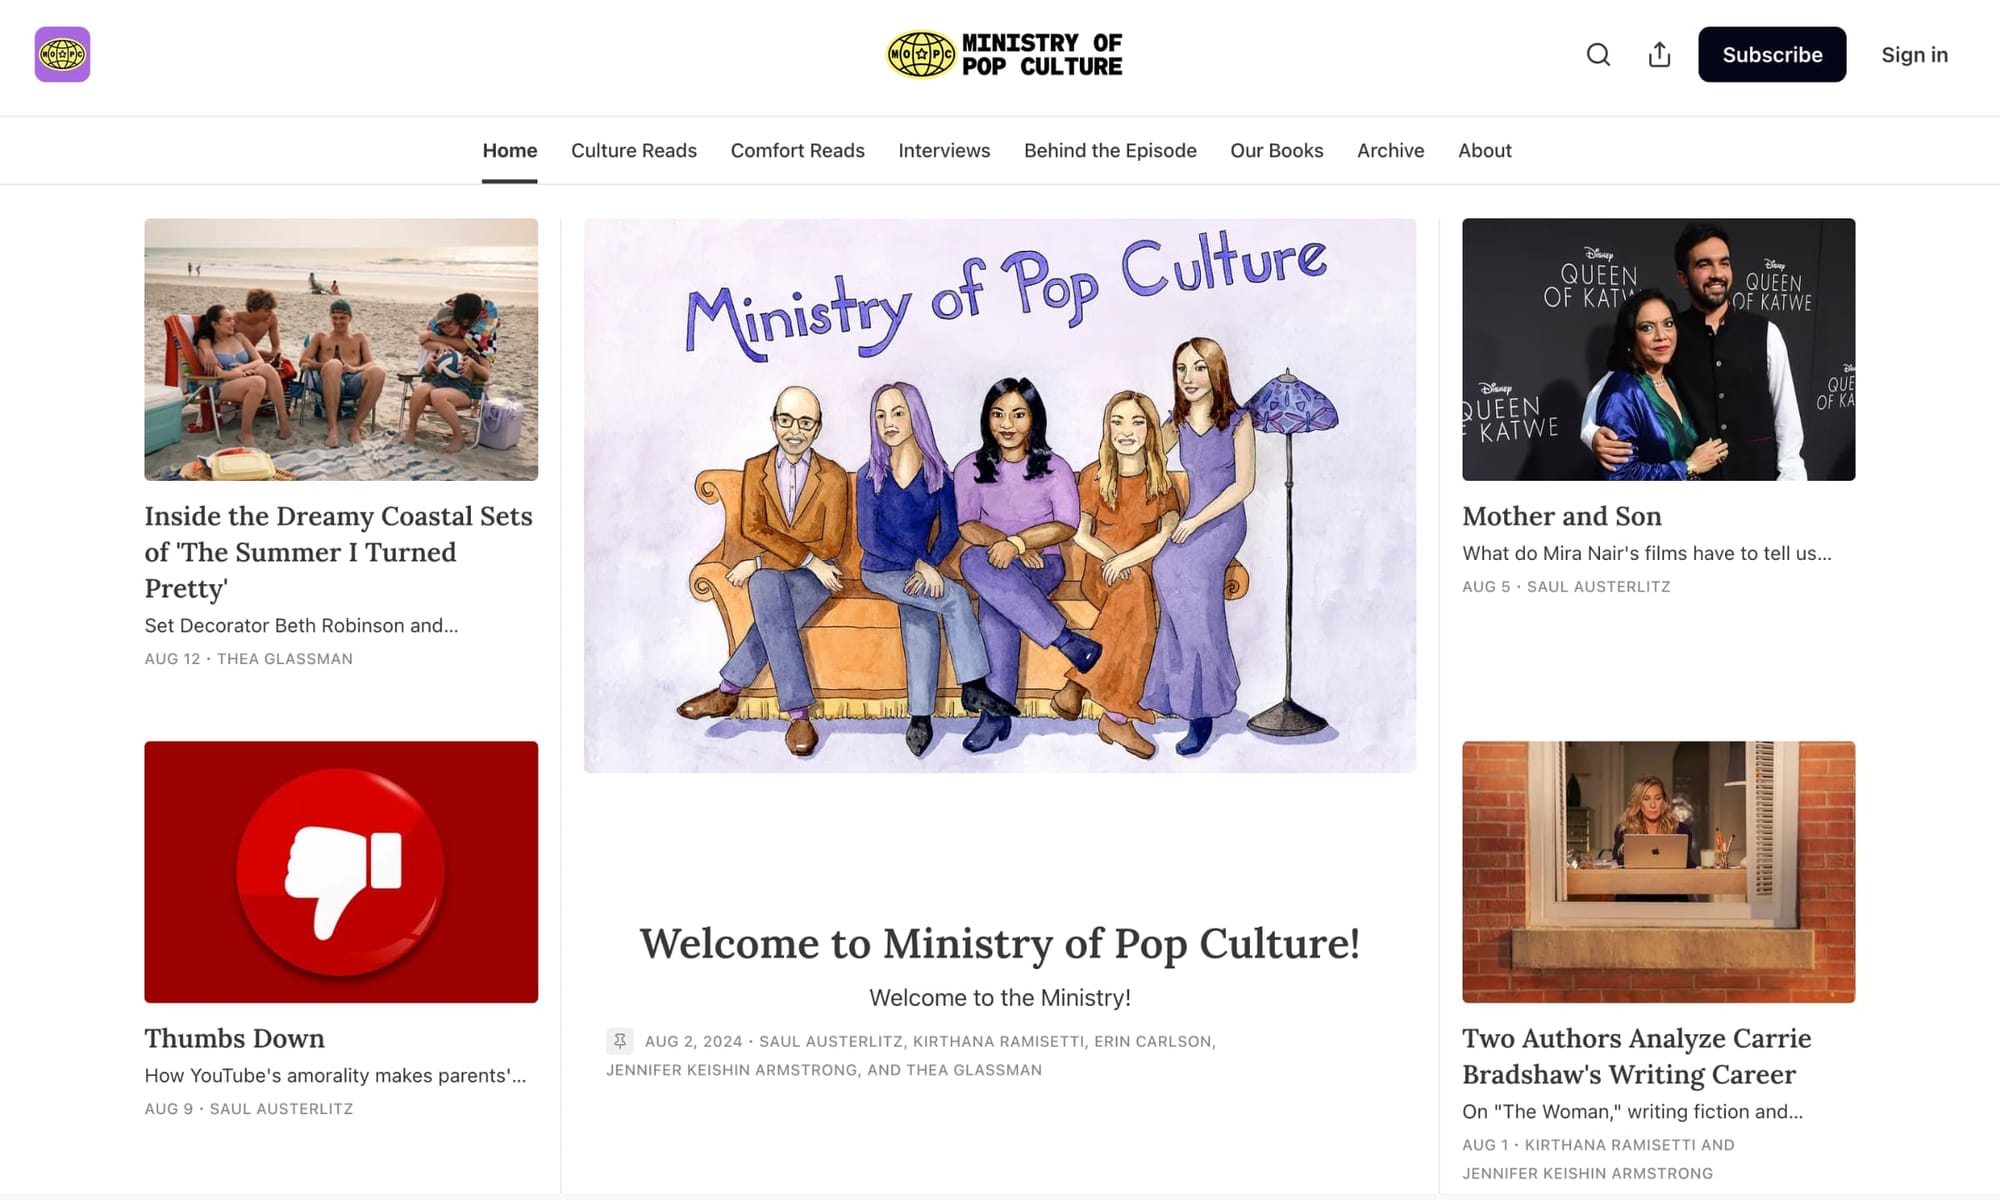The height and width of the screenshot is (1200, 2000).
Task: Open the Mother and Son headline
Action: pyautogui.click(x=1562, y=516)
